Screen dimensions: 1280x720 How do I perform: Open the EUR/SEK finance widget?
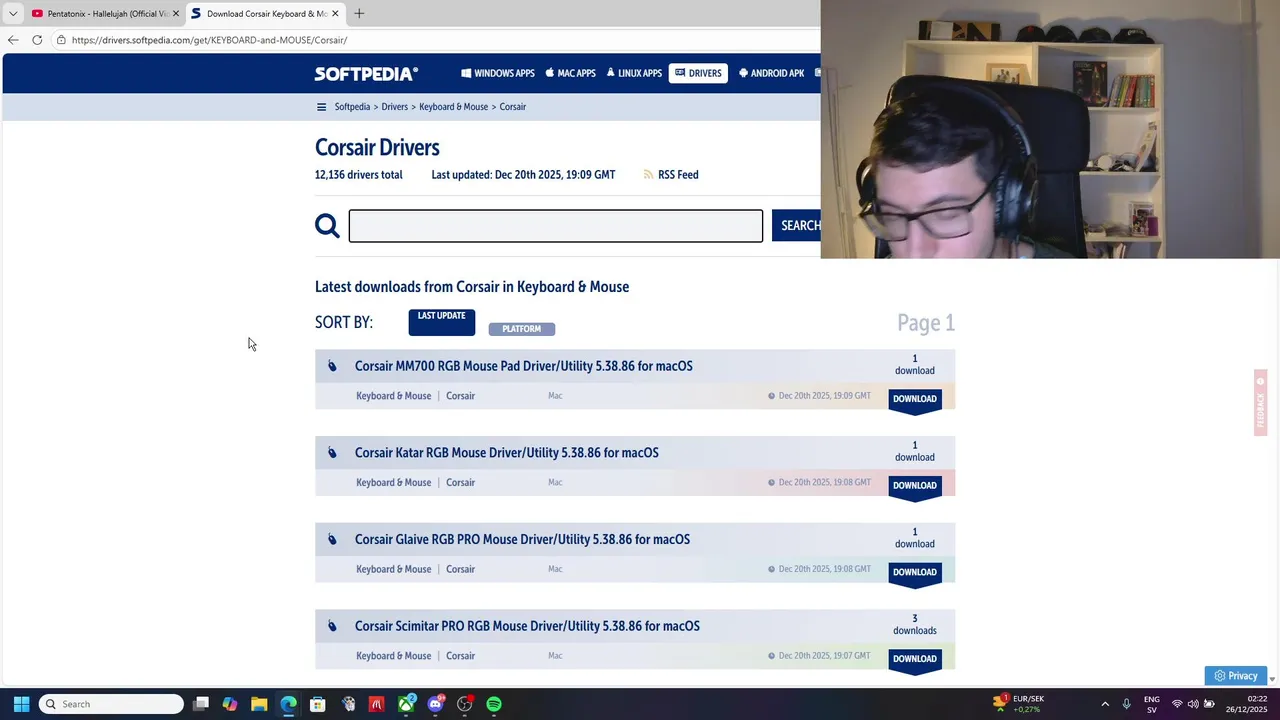point(1019,704)
